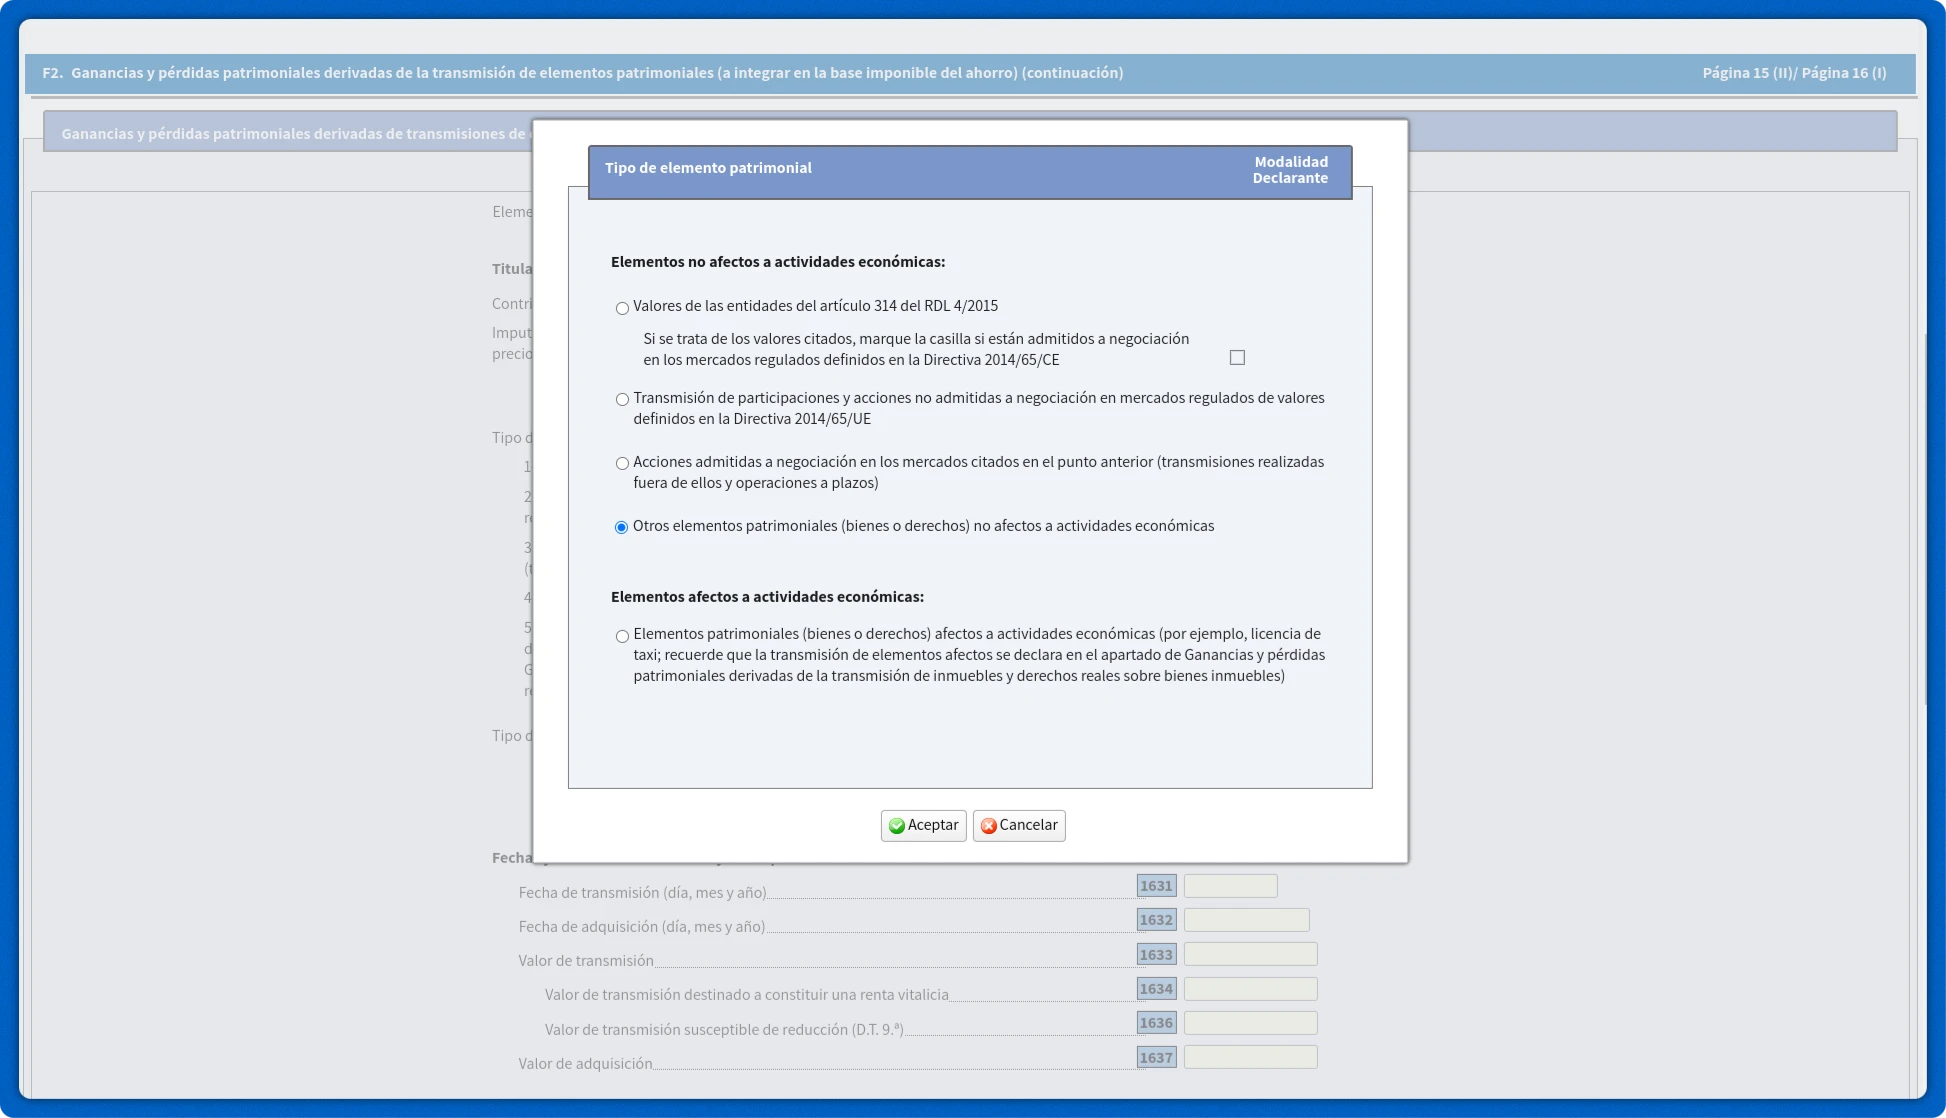
Task: Click the Página 15 (II)/ Página 16 (I) label
Action: tap(1794, 73)
